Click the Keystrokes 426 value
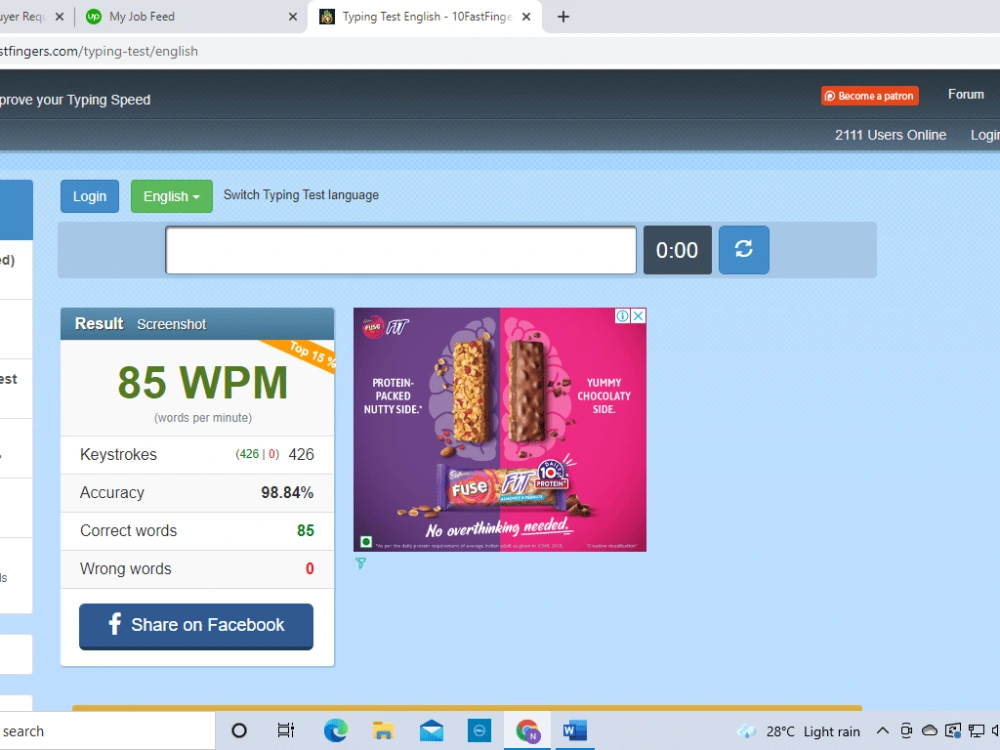This screenshot has height=750, width=1000. (301, 454)
